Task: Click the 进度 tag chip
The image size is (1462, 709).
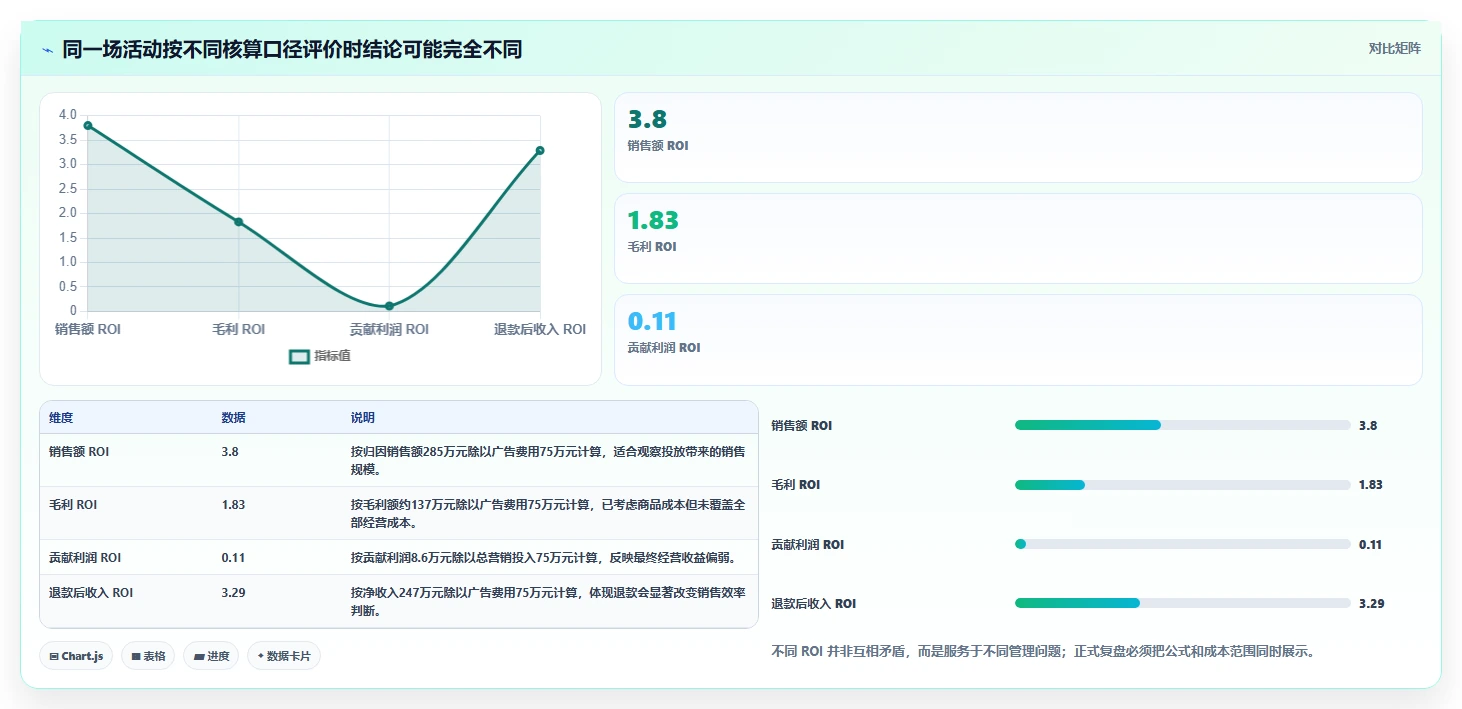Action: pyautogui.click(x=211, y=656)
